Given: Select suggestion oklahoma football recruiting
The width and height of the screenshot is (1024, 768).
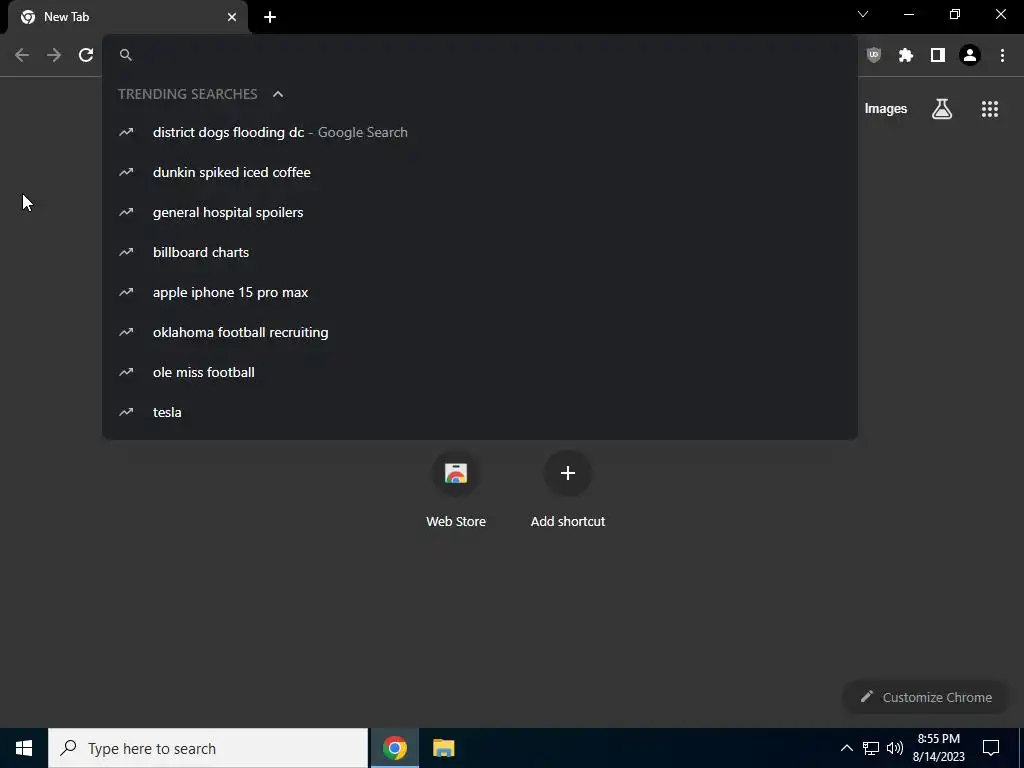Looking at the screenshot, I should (x=480, y=332).
